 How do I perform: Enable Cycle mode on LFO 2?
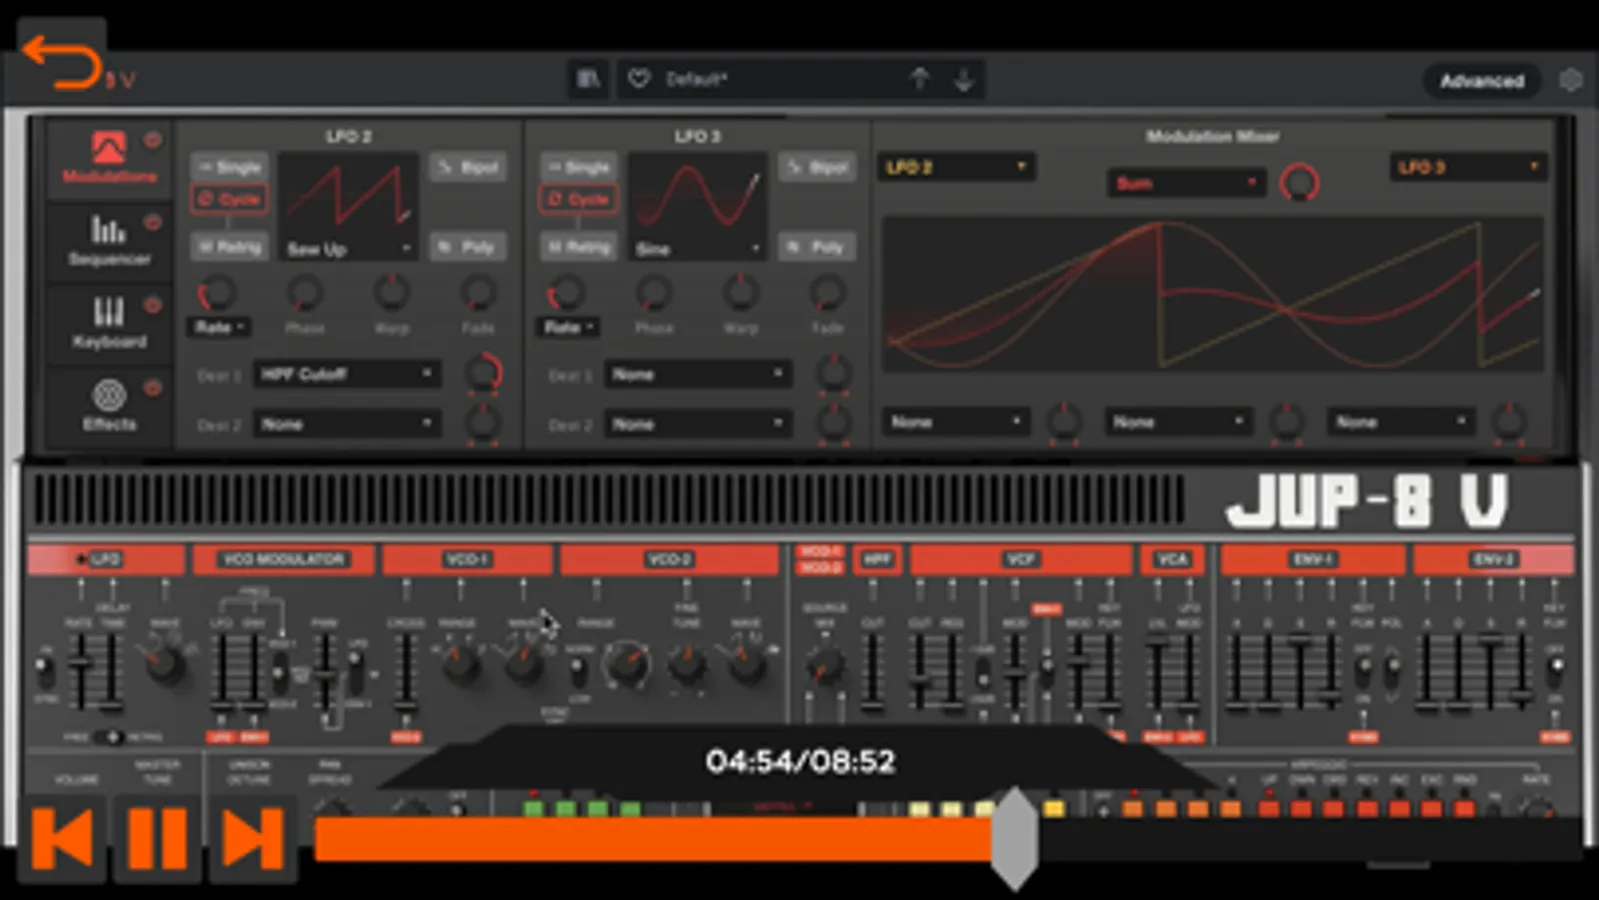click(229, 199)
